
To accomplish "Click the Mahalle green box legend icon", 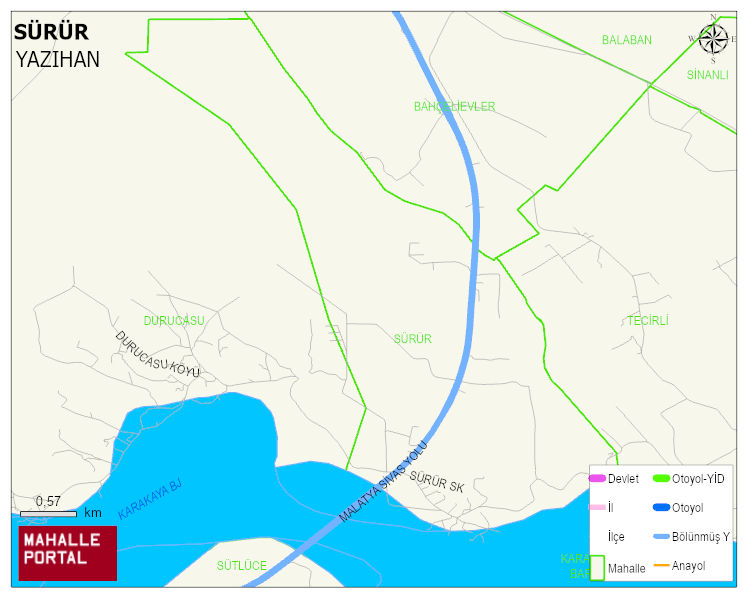I will pos(597,568).
